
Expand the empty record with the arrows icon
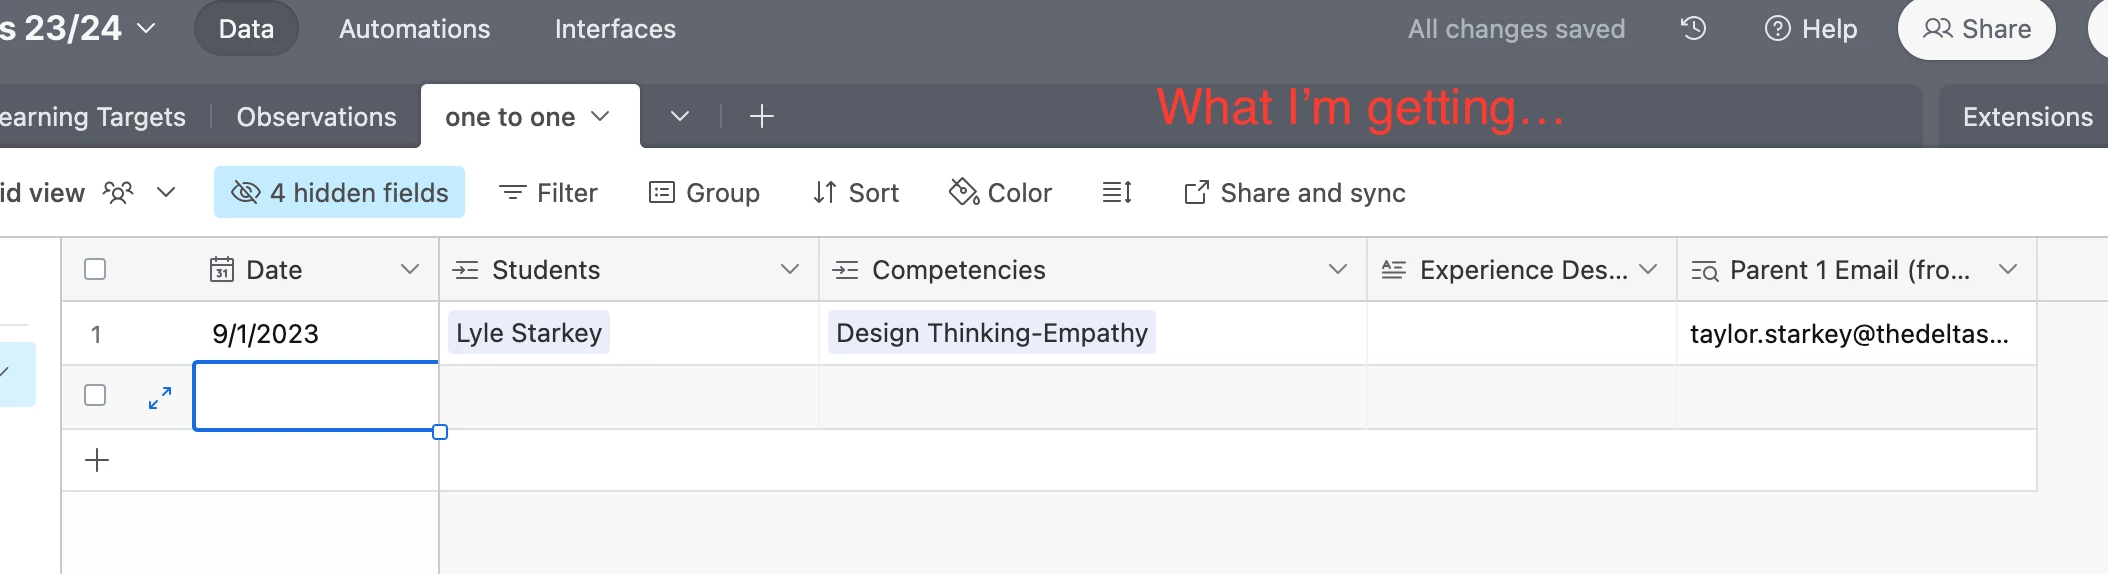coord(160,398)
